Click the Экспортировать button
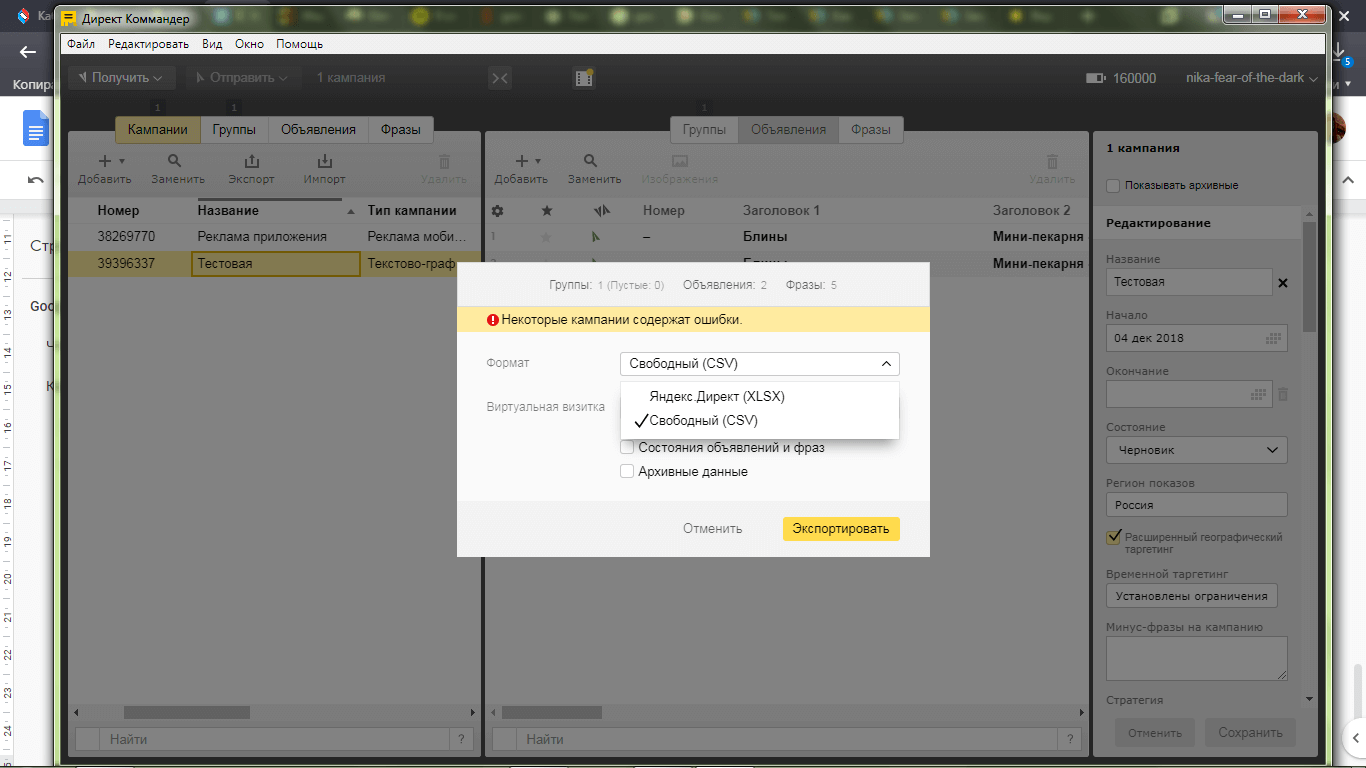 841,528
